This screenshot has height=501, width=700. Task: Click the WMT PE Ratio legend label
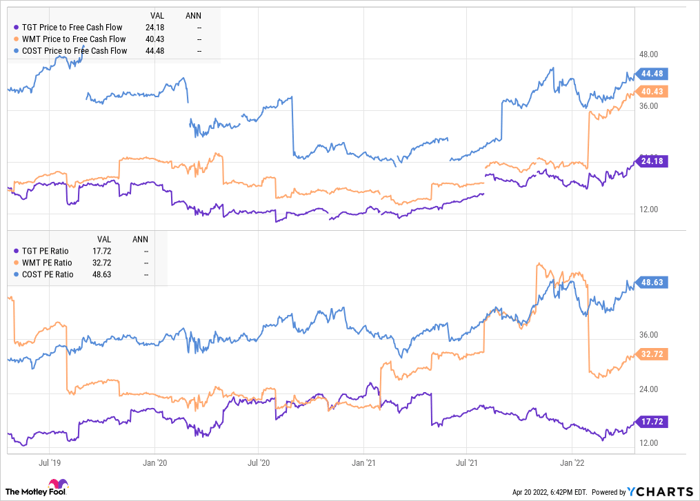(x=46, y=262)
